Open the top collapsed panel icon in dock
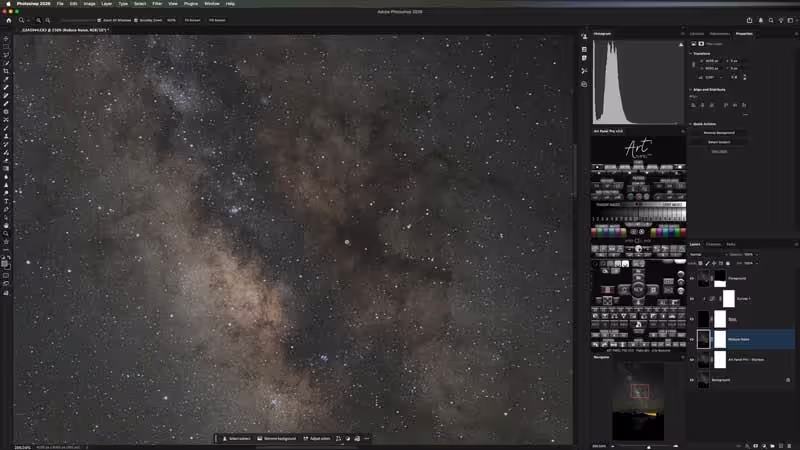 tap(584, 36)
